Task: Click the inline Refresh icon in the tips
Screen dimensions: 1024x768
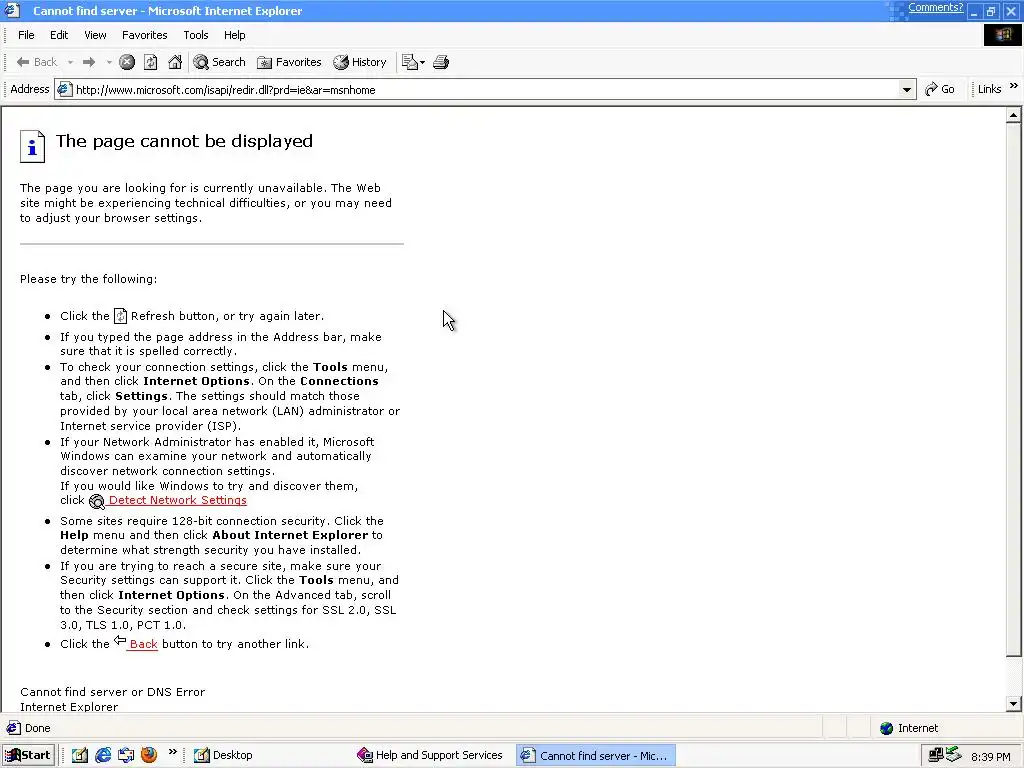Action: click(120, 316)
